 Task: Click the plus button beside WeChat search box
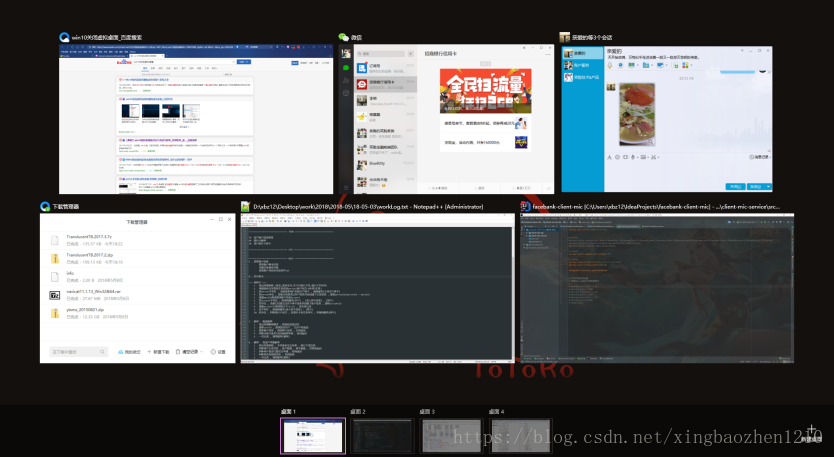pos(410,54)
